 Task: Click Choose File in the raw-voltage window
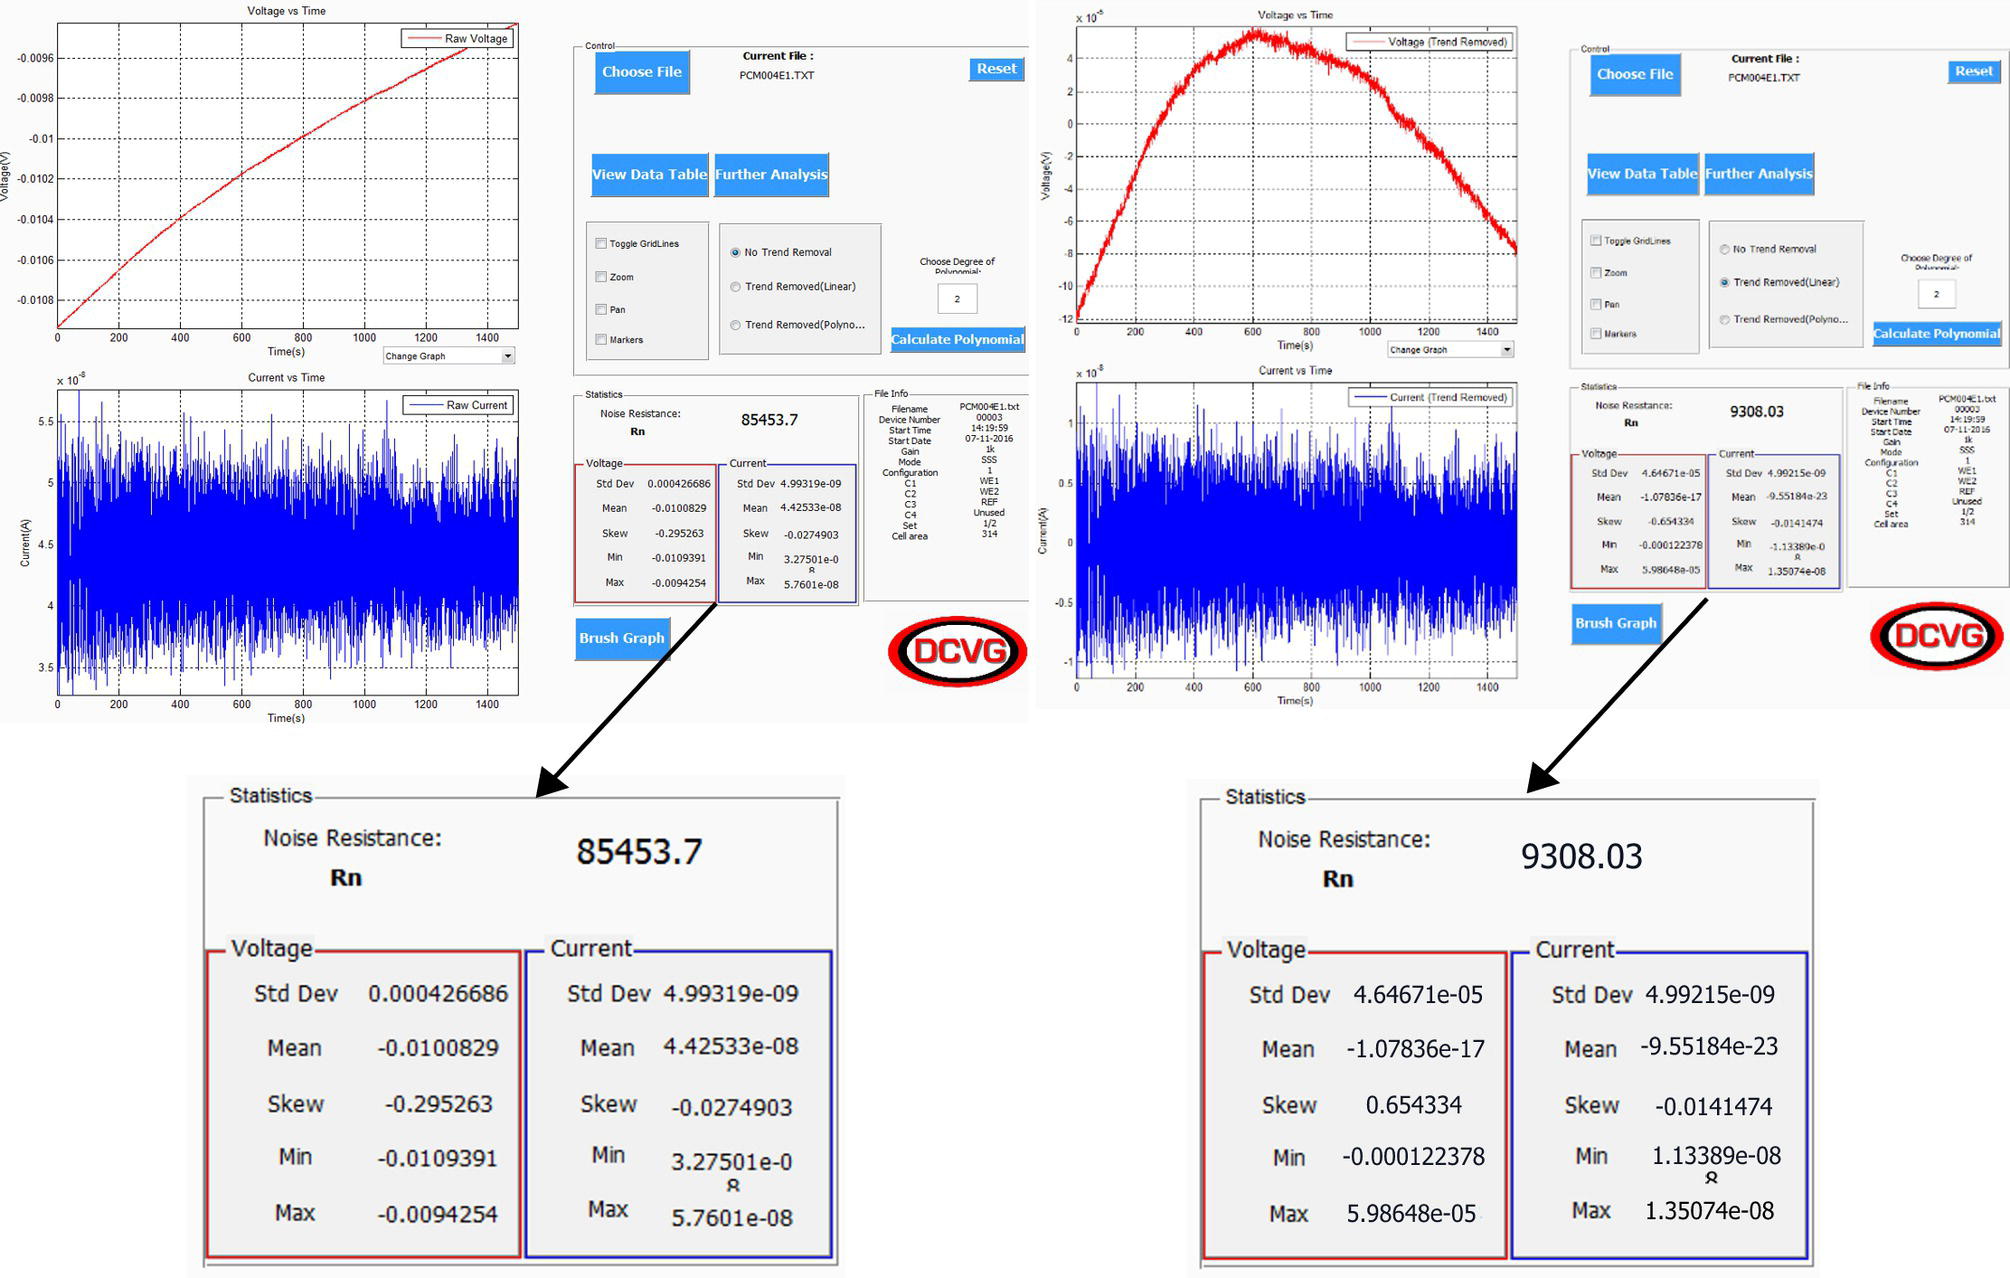642,72
